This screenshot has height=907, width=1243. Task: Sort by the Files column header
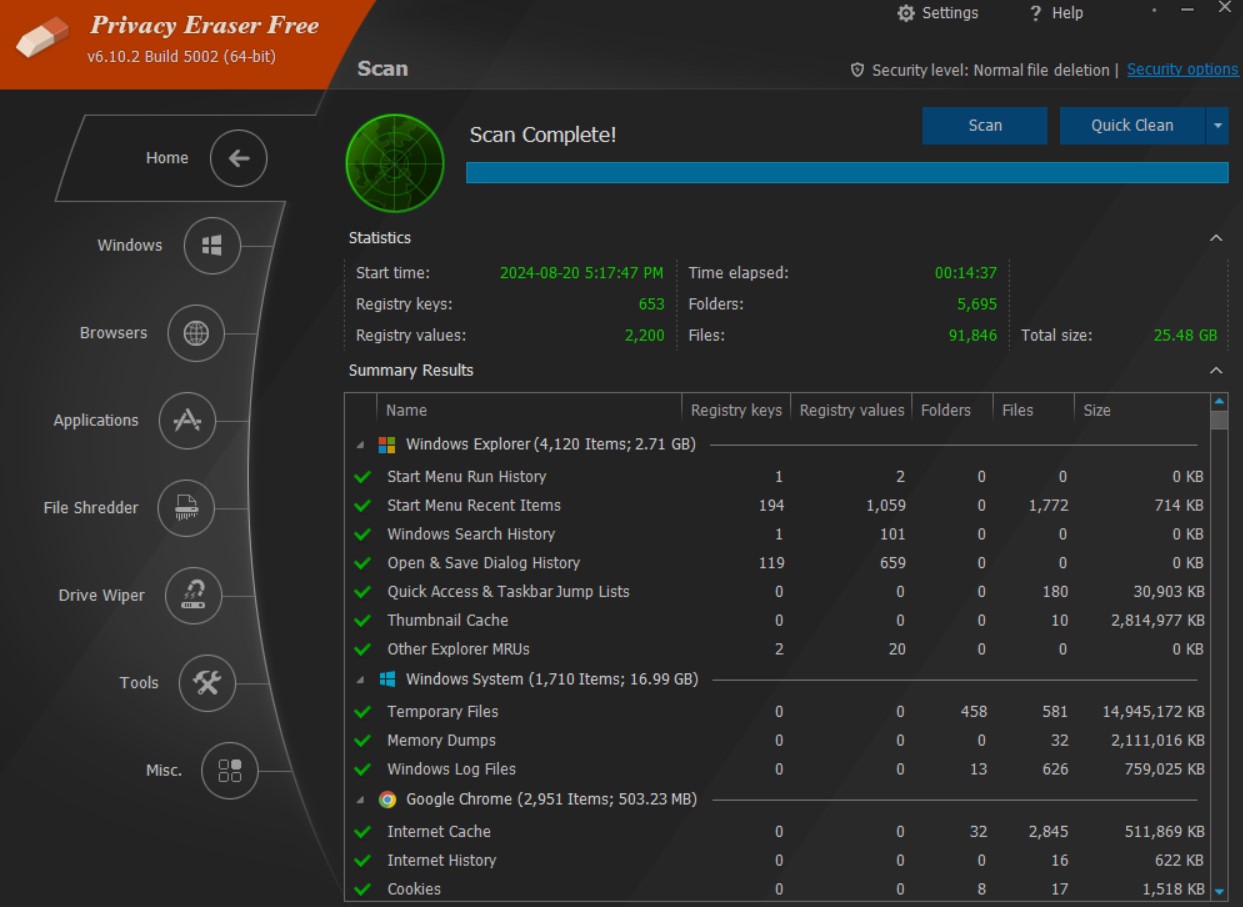click(1032, 410)
